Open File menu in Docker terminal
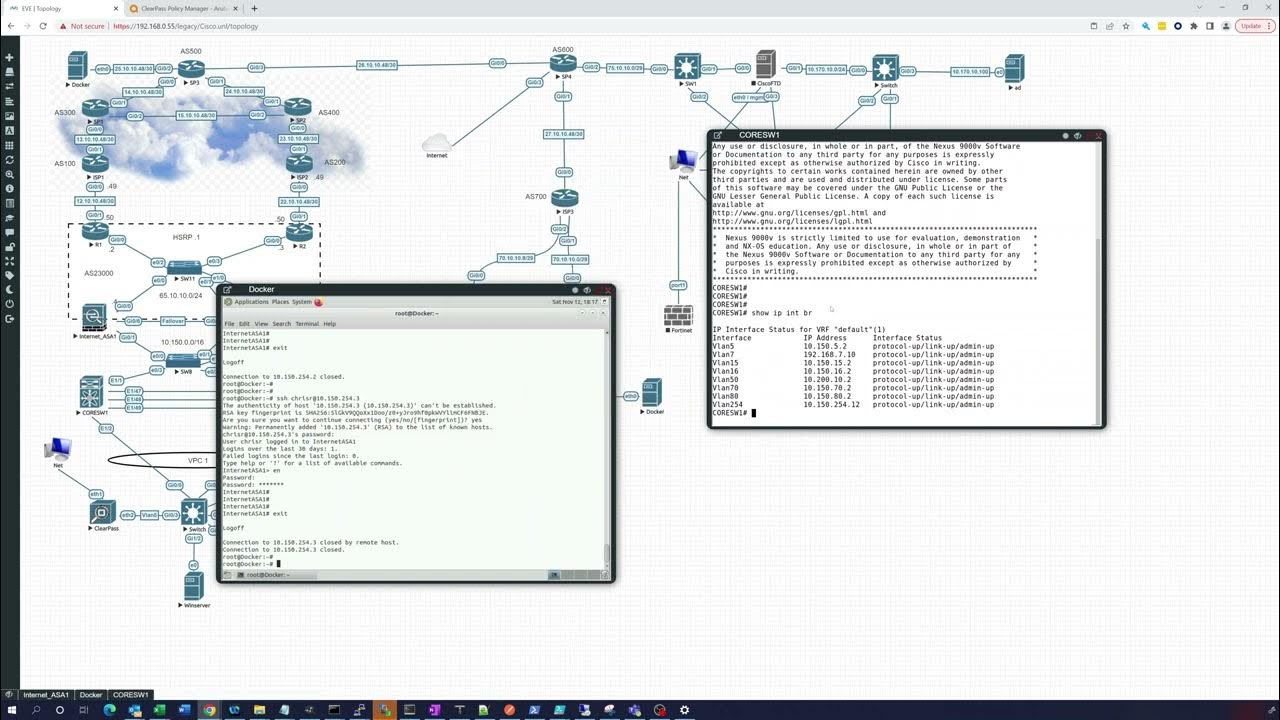 point(229,324)
